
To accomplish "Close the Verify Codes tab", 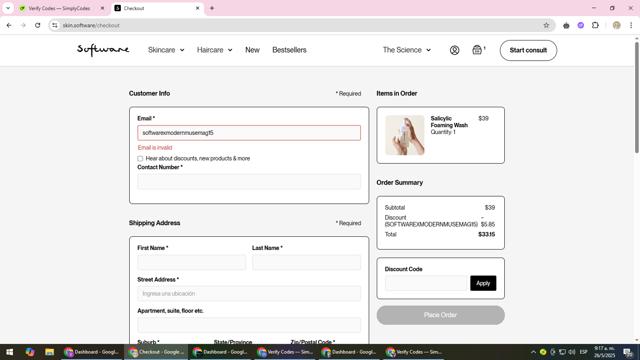I will coord(102,8).
